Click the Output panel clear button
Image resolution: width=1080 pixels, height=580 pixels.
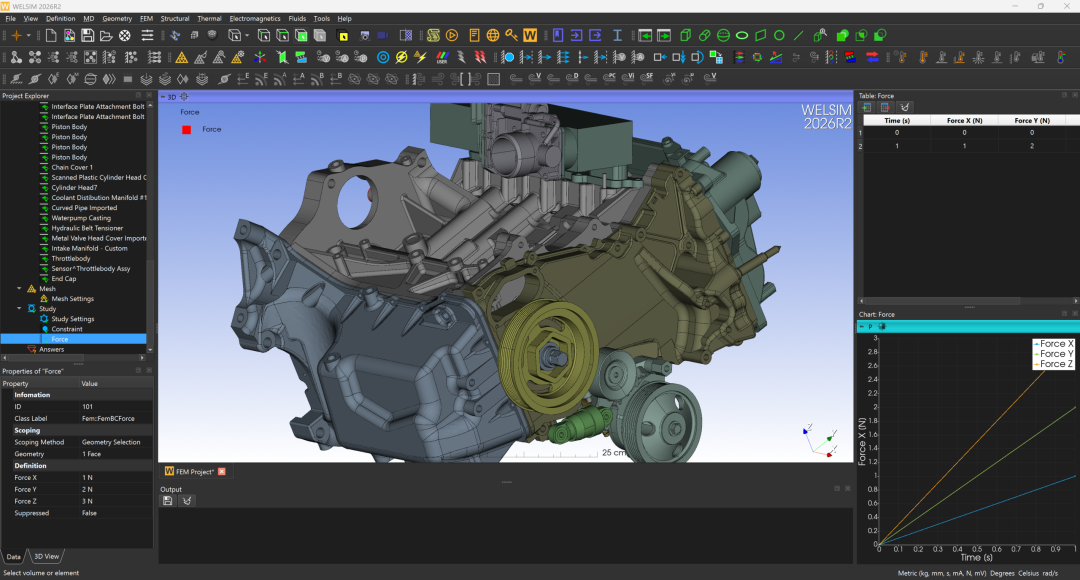[187, 501]
